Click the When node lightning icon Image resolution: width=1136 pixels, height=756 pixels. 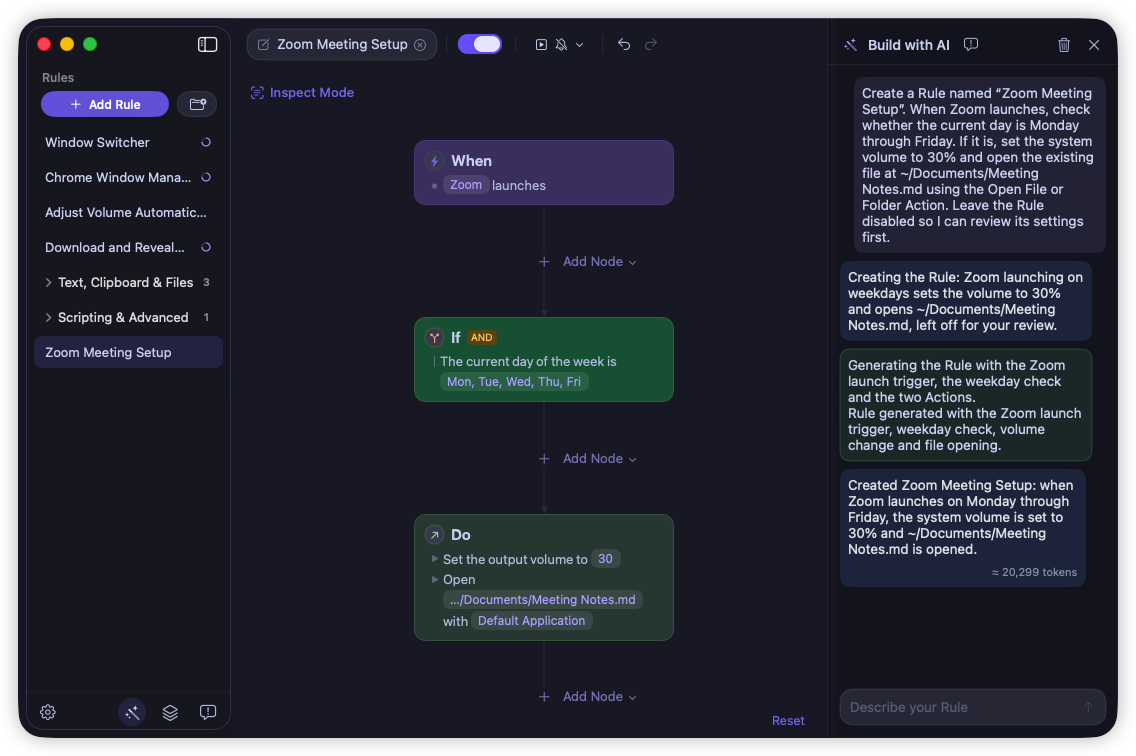[435, 161]
